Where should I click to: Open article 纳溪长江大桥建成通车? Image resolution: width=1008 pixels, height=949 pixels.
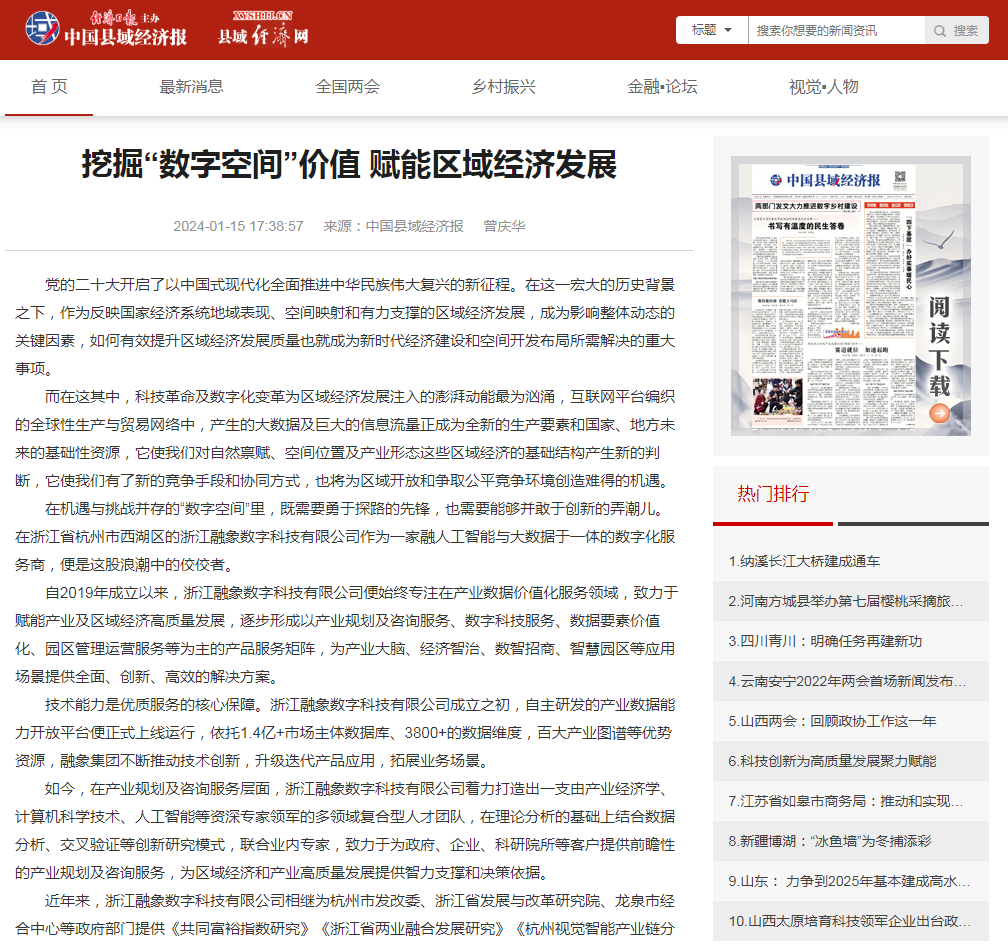coord(804,561)
